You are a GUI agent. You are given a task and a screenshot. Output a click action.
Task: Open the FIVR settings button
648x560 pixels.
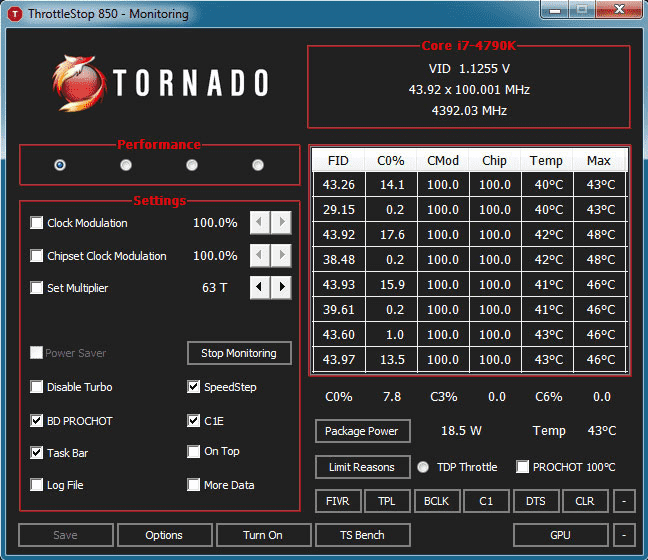338,501
